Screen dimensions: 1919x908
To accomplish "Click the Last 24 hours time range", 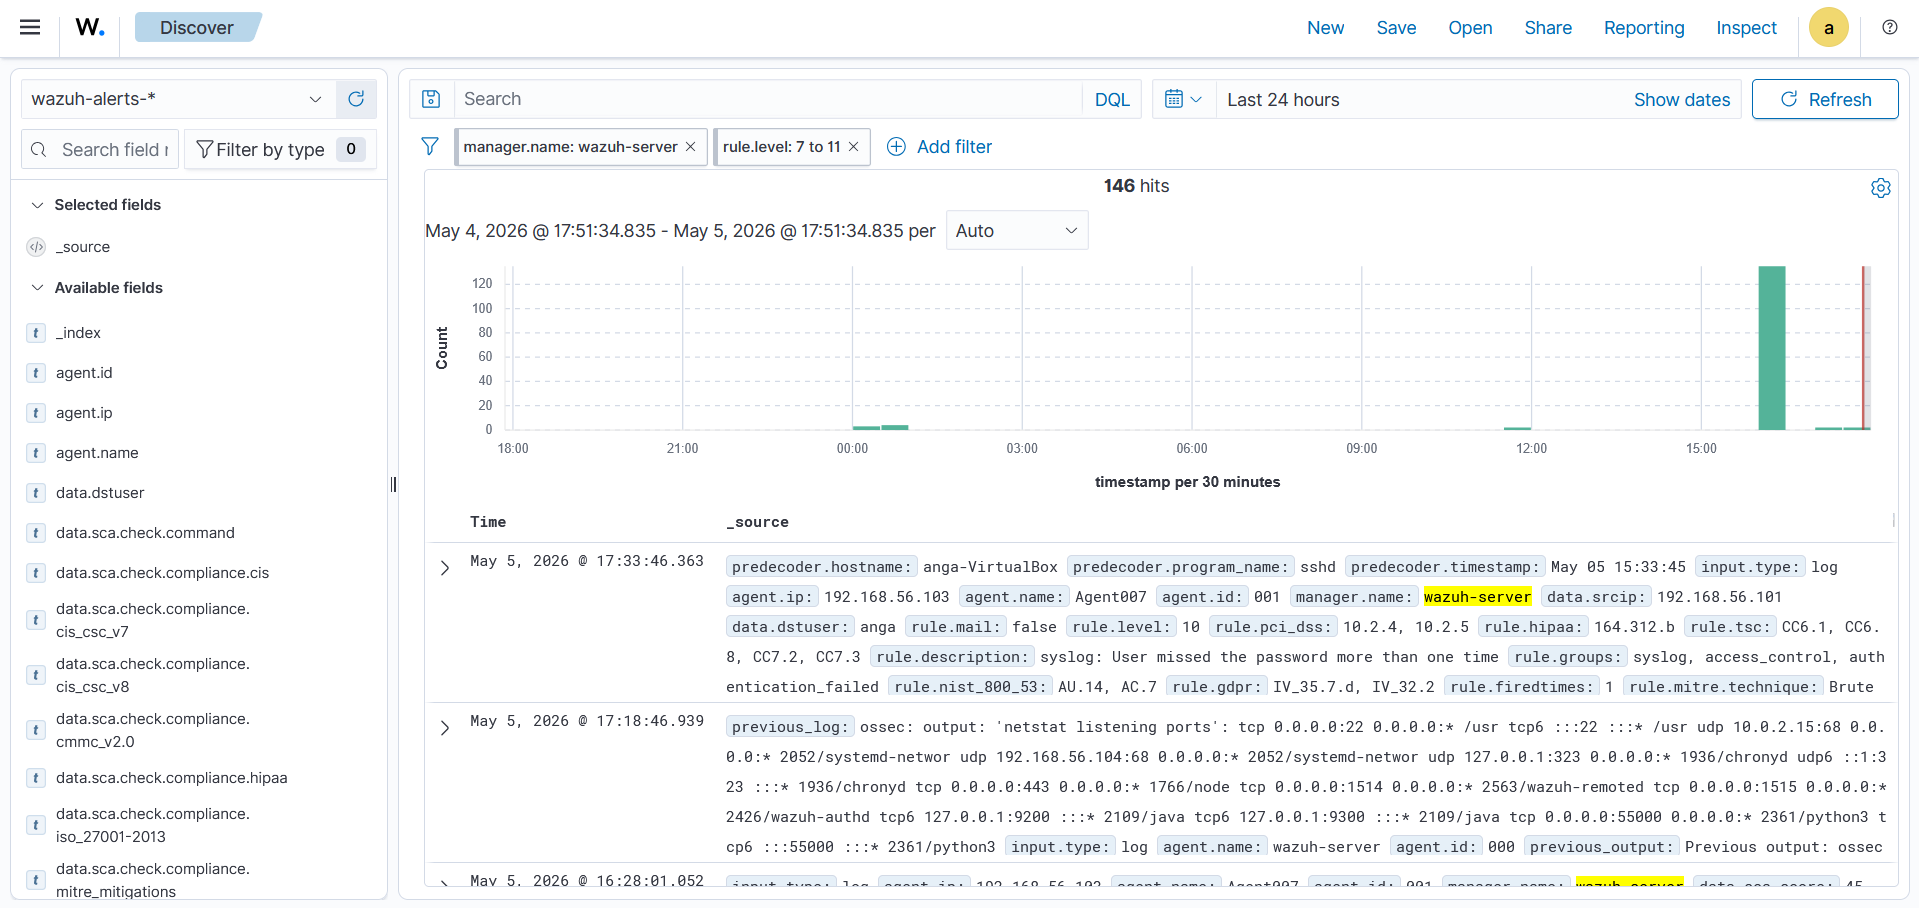I will tap(1283, 100).
